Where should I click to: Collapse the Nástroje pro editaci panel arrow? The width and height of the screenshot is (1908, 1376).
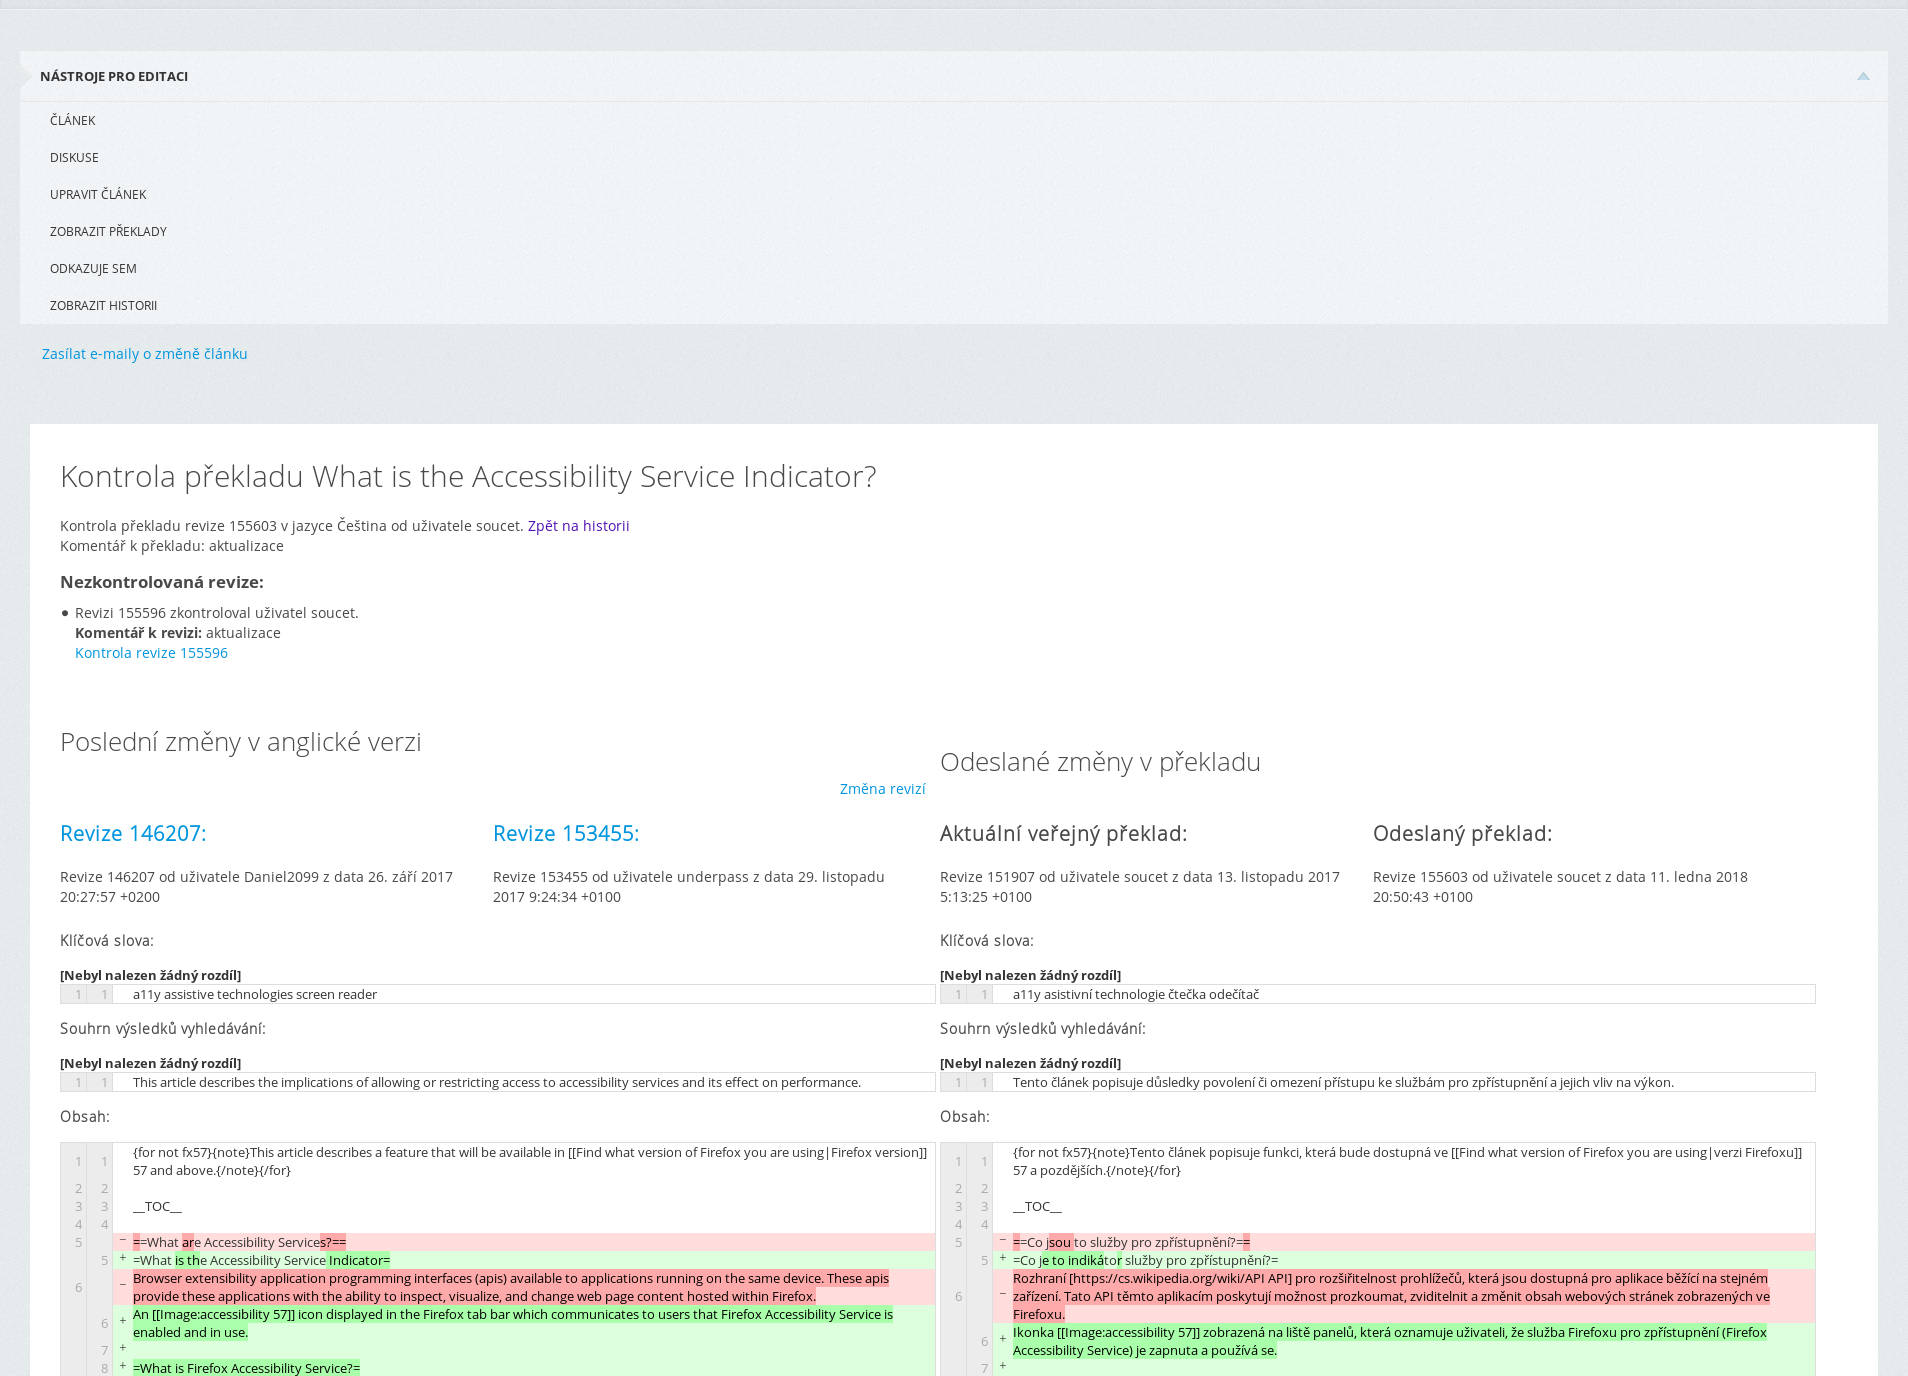(1863, 77)
